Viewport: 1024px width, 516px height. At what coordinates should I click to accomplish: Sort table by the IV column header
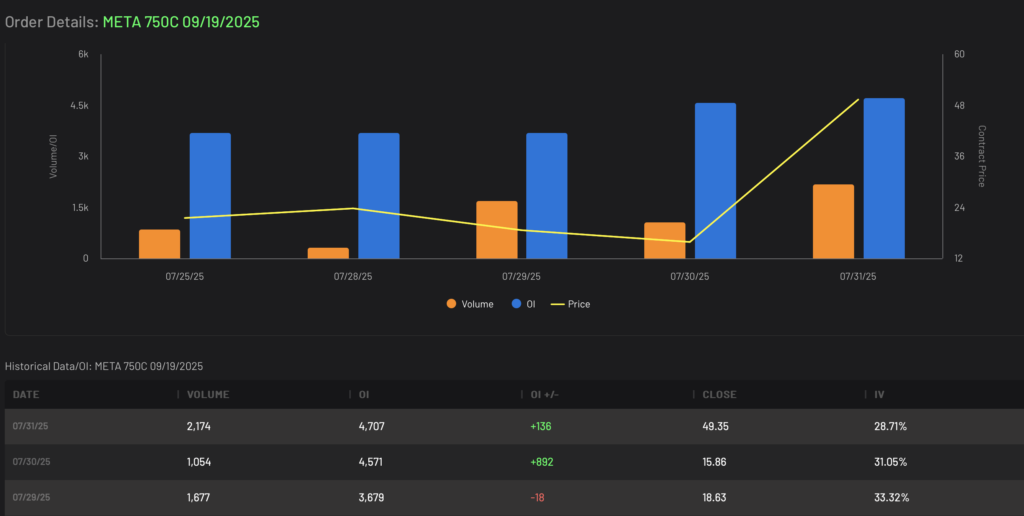click(879, 395)
